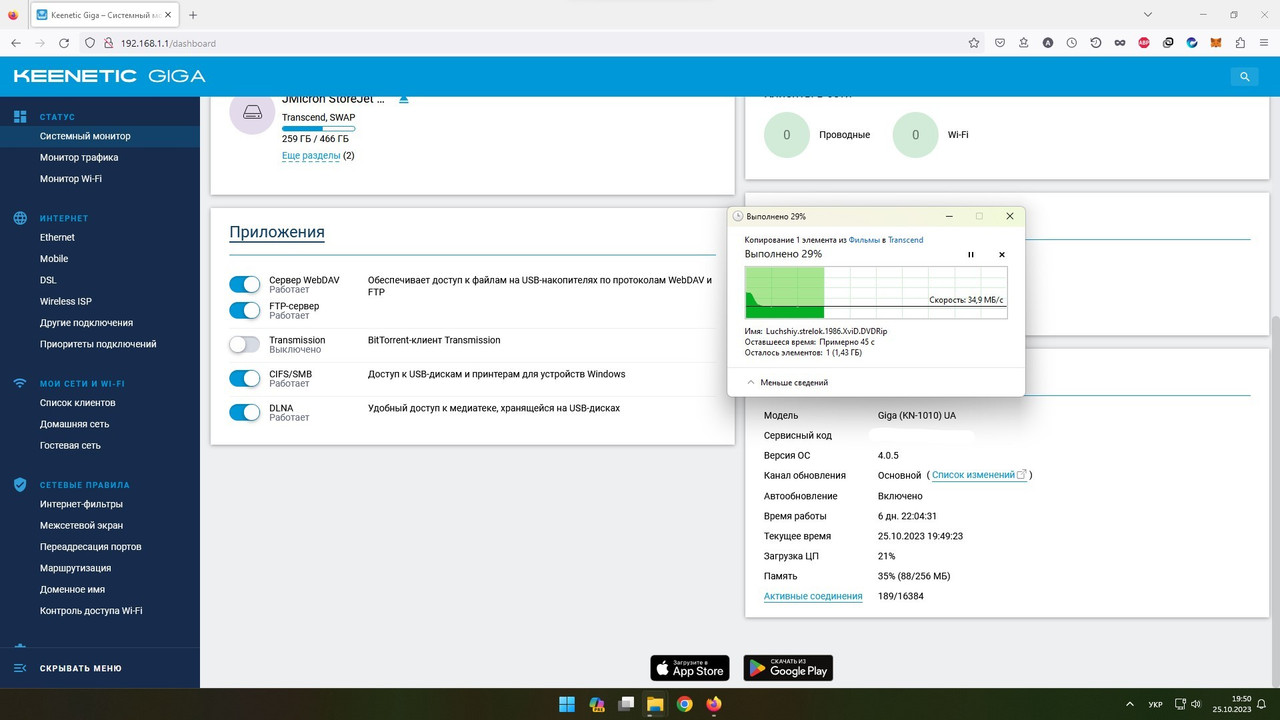Click the Google Play badge
This screenshot has height=720, width=1280.
click(788, 668)
